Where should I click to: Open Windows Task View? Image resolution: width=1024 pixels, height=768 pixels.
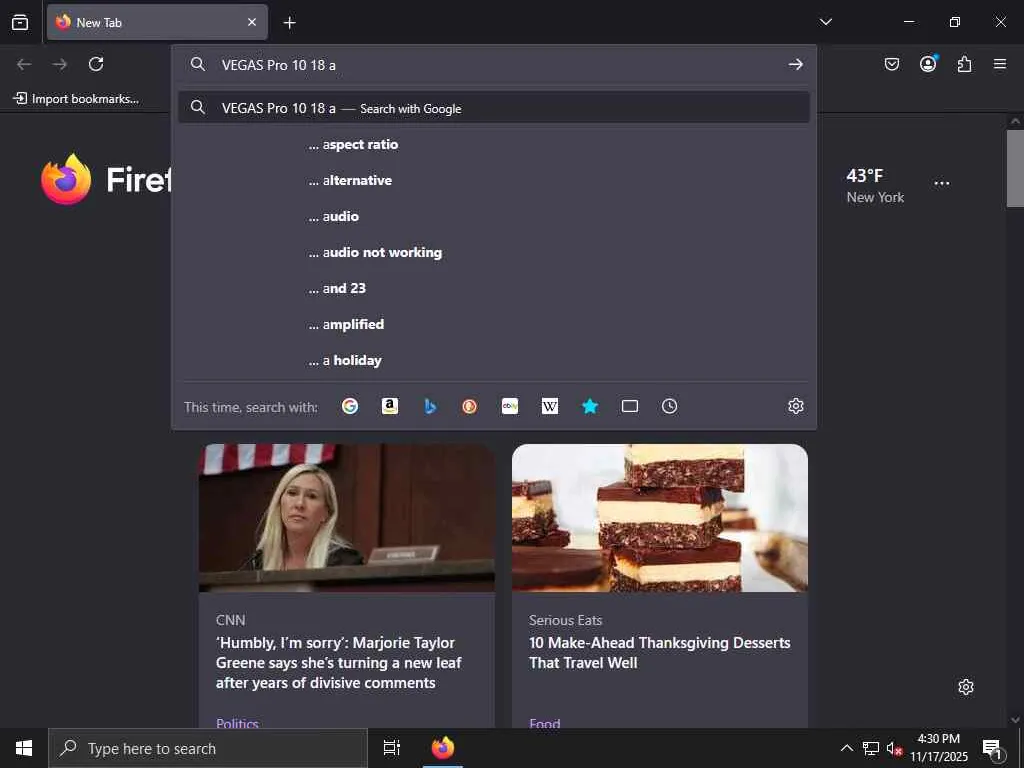(392, 748)
